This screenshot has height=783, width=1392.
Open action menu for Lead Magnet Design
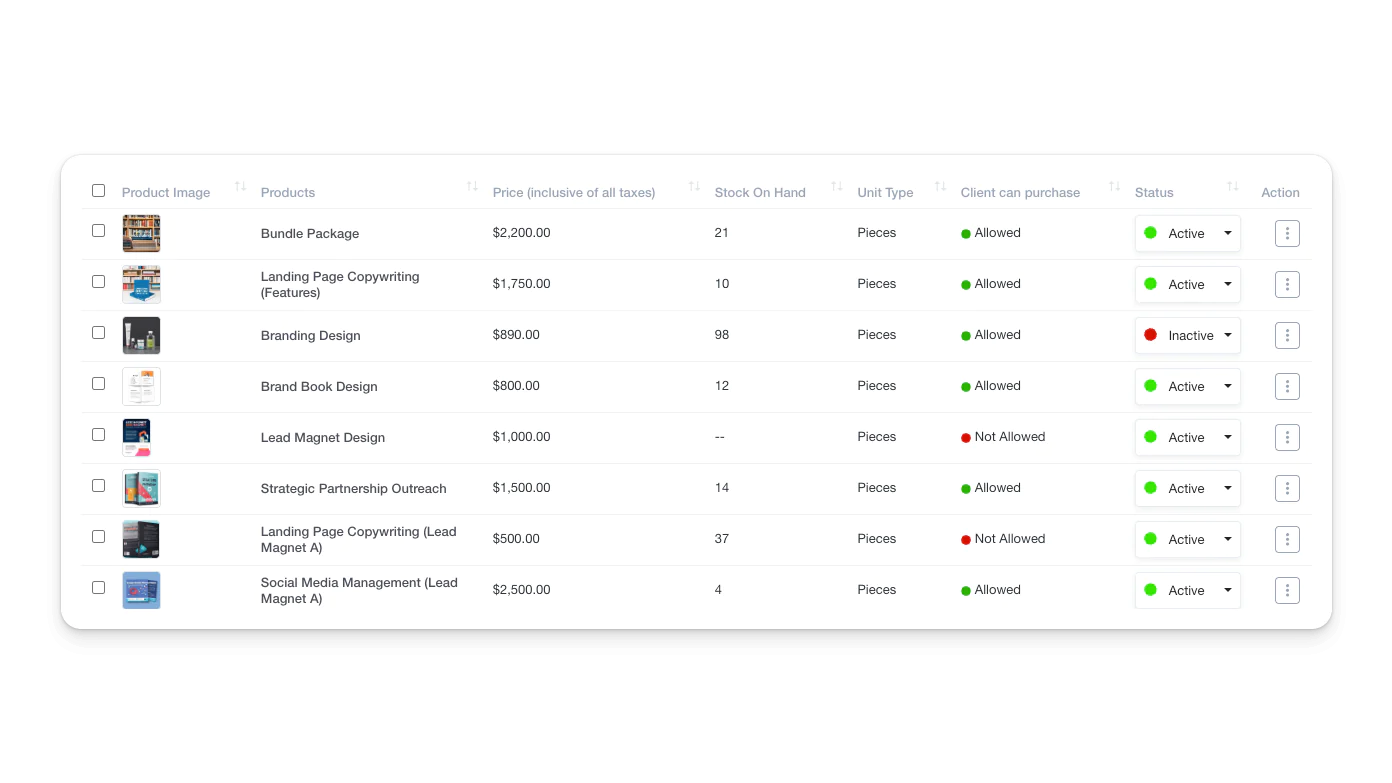[1287, 437]
